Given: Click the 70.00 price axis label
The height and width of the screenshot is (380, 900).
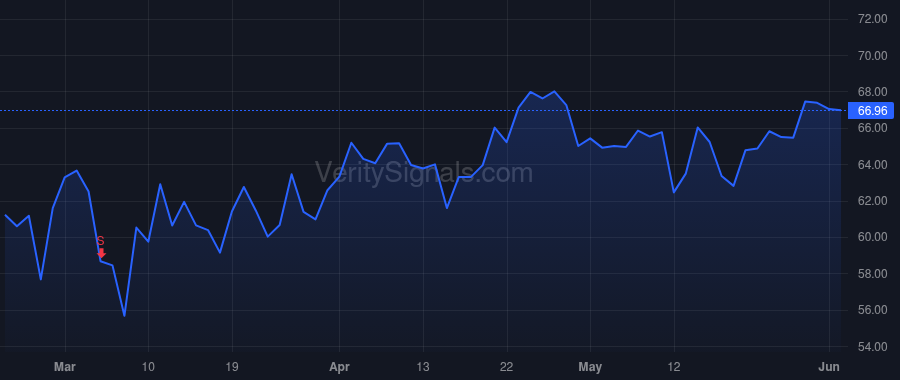Looking at the screenshot, I should pos(872,56).
